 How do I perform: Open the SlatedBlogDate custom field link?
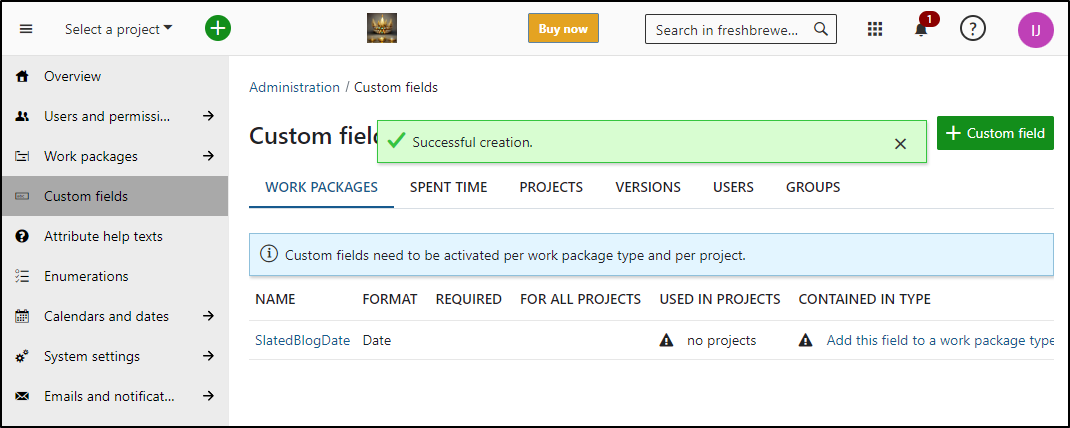click(x=302, y=341)
